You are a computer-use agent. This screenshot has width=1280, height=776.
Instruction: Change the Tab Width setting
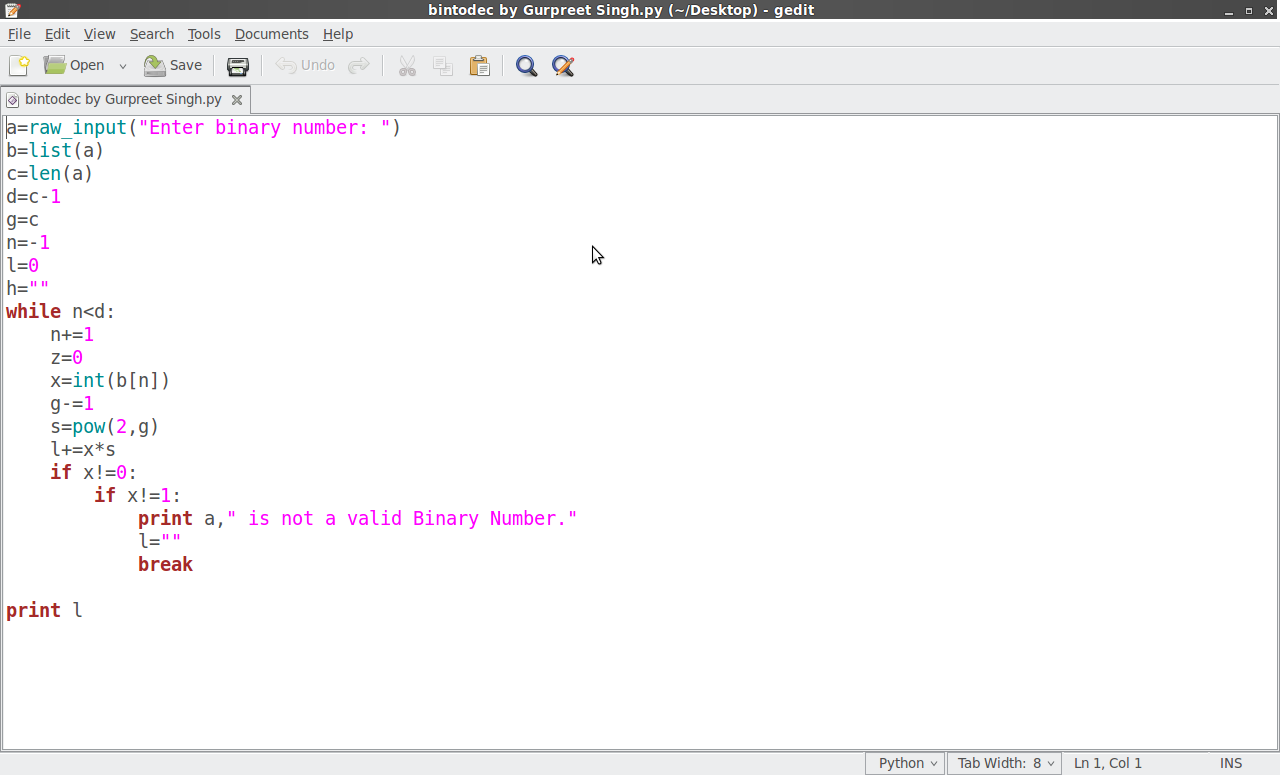coord(1003,762)
